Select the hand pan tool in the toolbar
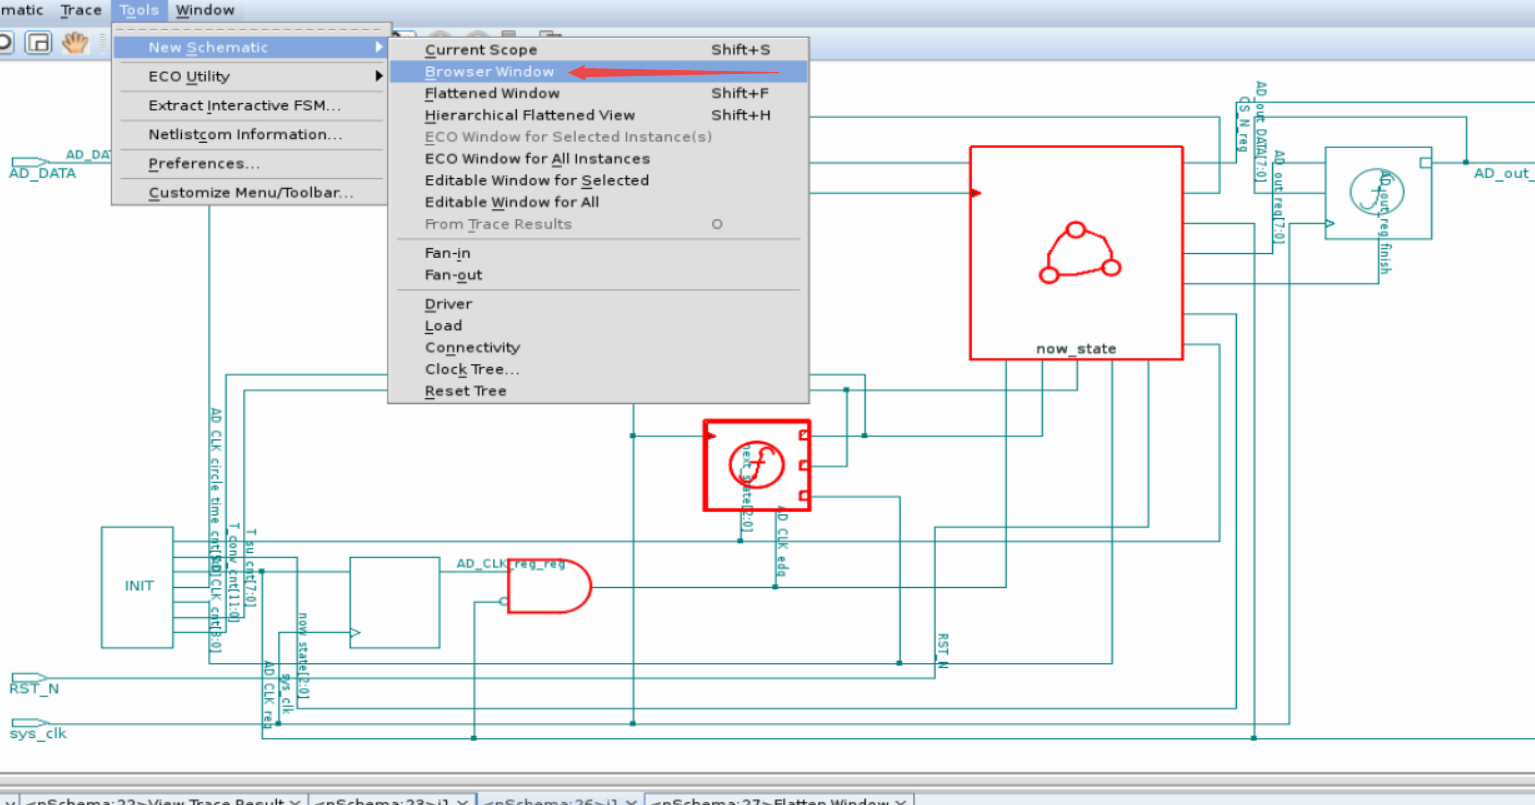1535x805 pixels. pos(75,42)
